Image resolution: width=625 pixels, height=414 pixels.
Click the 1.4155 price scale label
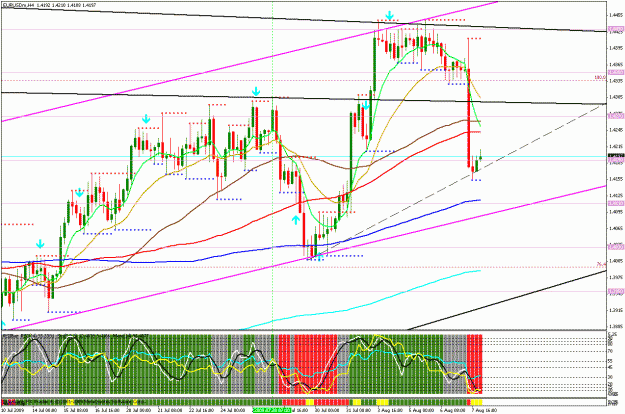tap(616, 179)
